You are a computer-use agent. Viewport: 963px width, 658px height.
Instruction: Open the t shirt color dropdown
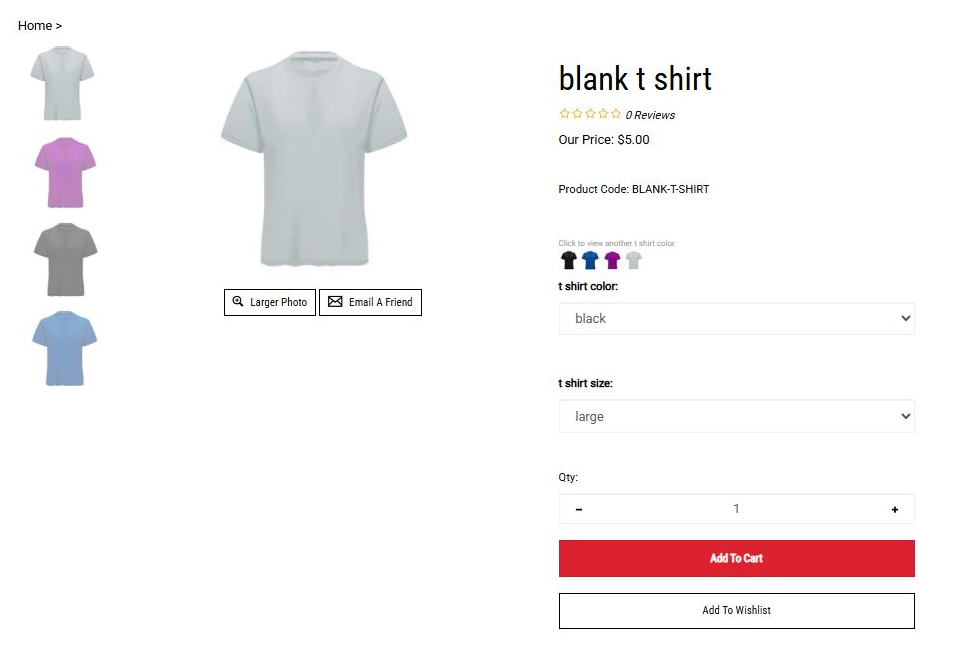click(x=736, y=318)
